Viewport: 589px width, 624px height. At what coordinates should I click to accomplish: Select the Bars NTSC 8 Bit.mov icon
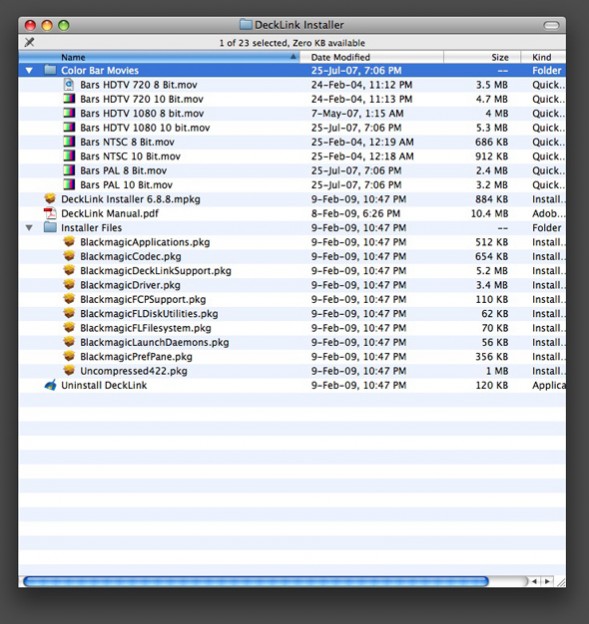click(69, 142)
